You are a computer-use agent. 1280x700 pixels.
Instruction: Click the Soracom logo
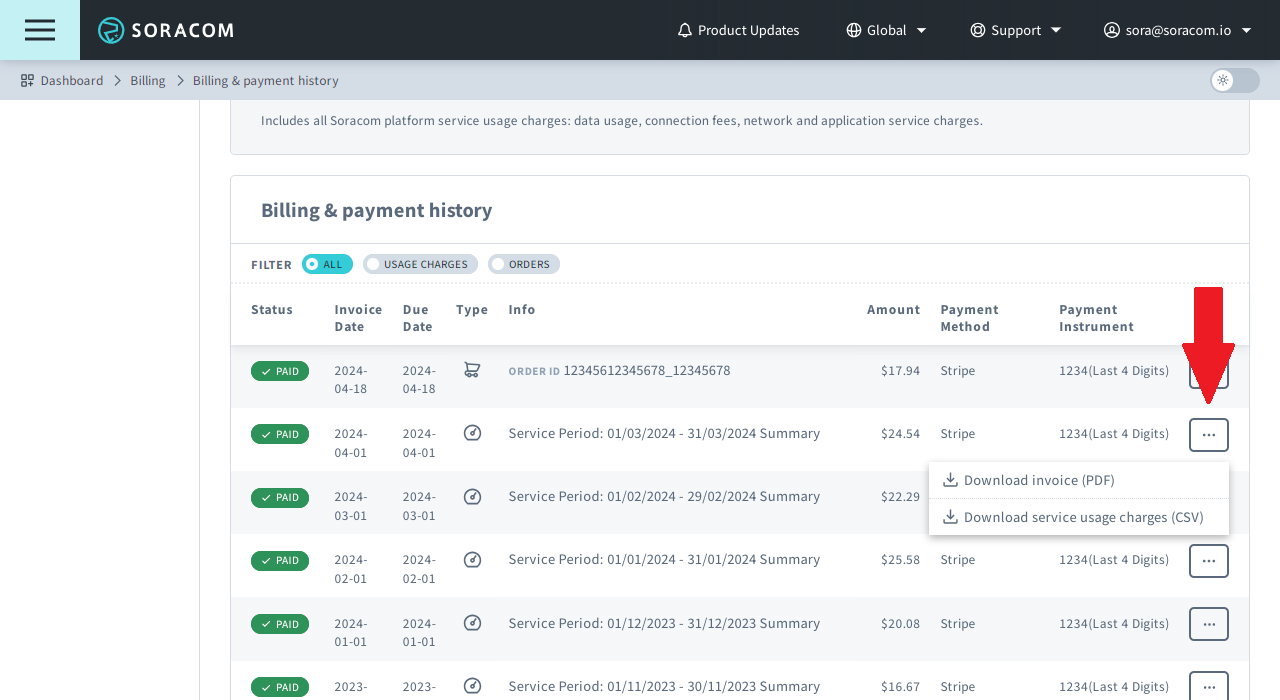(x=164, y=29)
